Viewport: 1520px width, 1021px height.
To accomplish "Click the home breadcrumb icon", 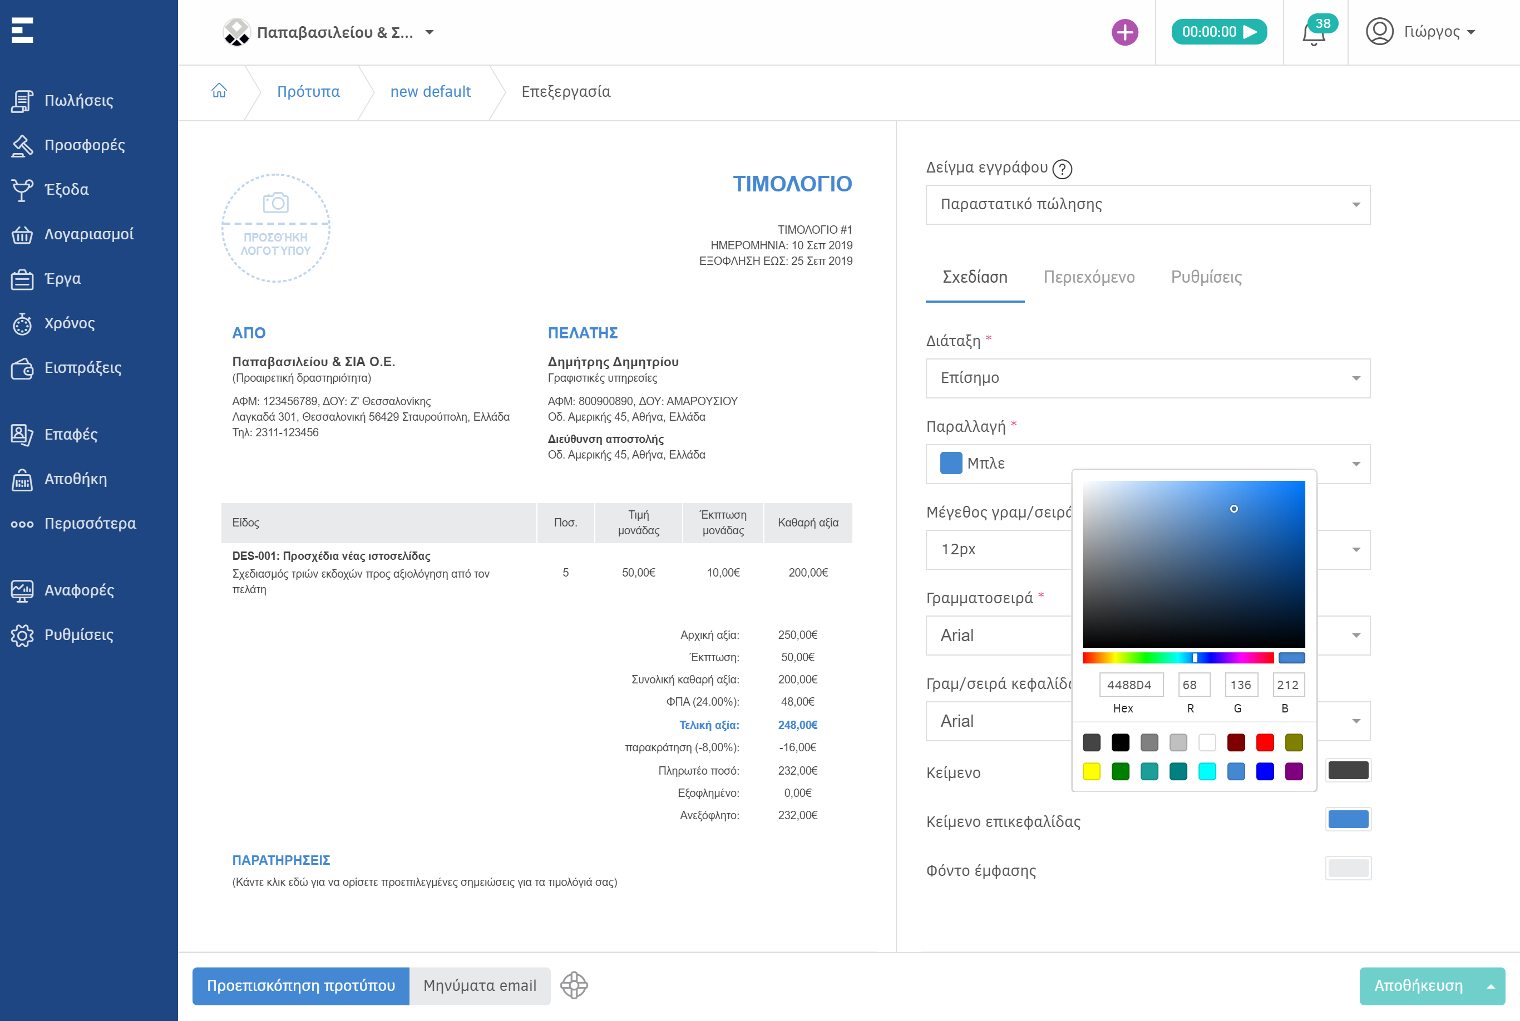I will tap(219, 91).
